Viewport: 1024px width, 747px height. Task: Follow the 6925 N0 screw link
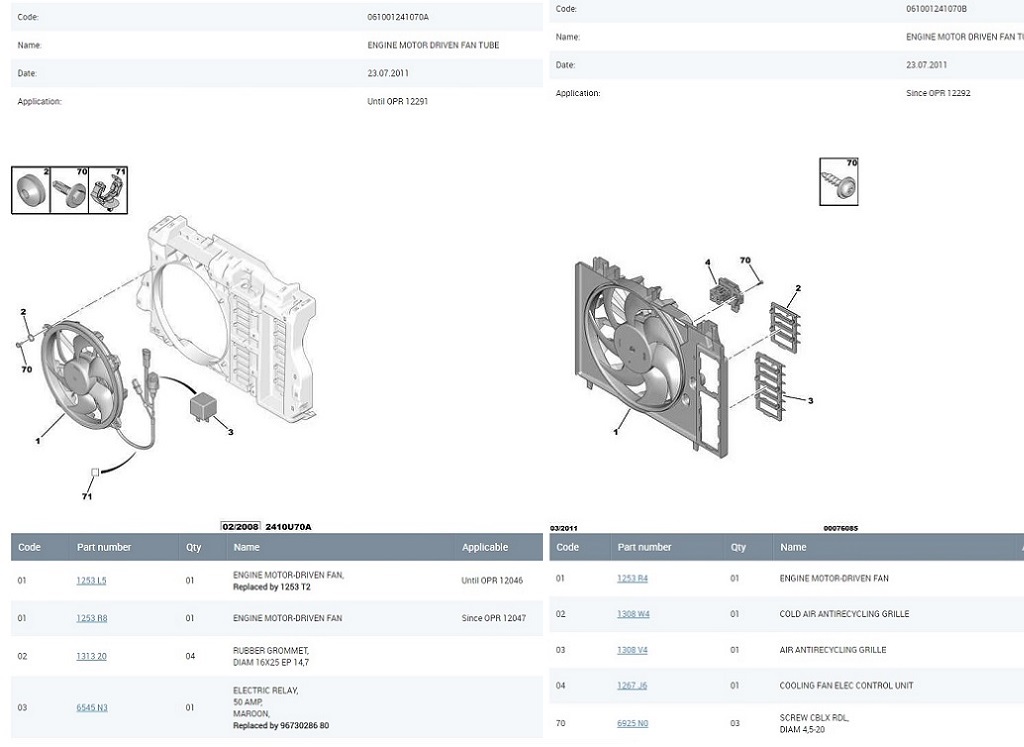[x=632, y=723]
